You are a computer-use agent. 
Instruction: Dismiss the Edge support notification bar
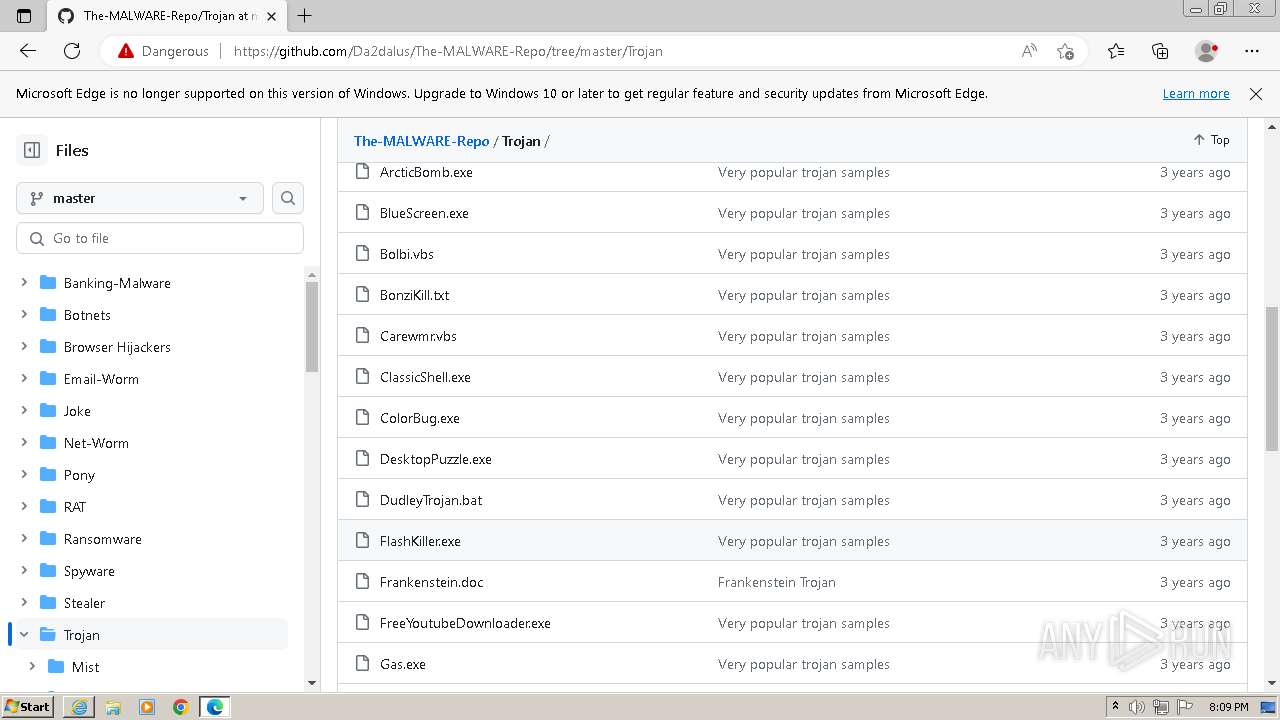click(1256, 93)
